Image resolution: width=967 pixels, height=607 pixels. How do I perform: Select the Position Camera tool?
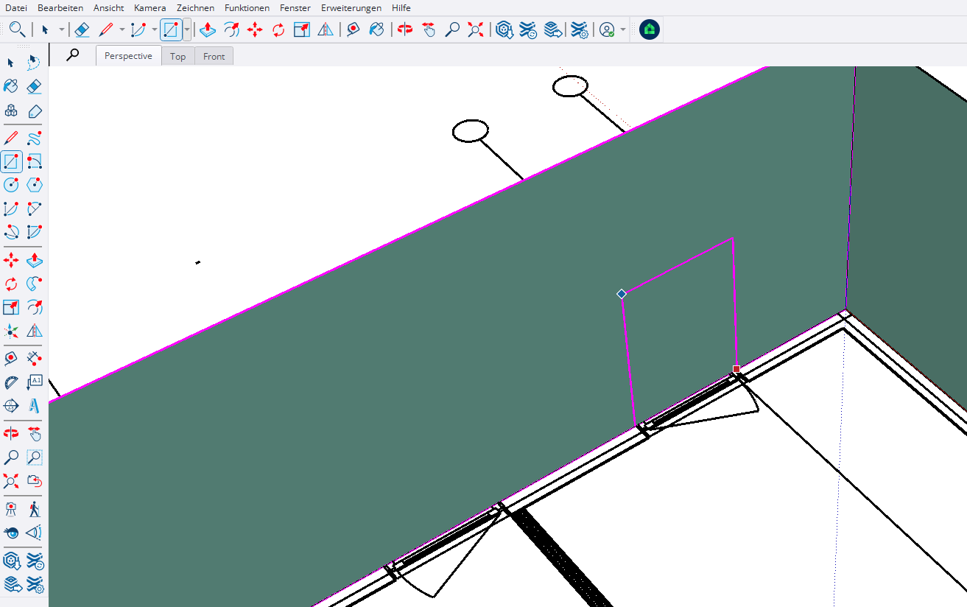[x=11, y=509]
